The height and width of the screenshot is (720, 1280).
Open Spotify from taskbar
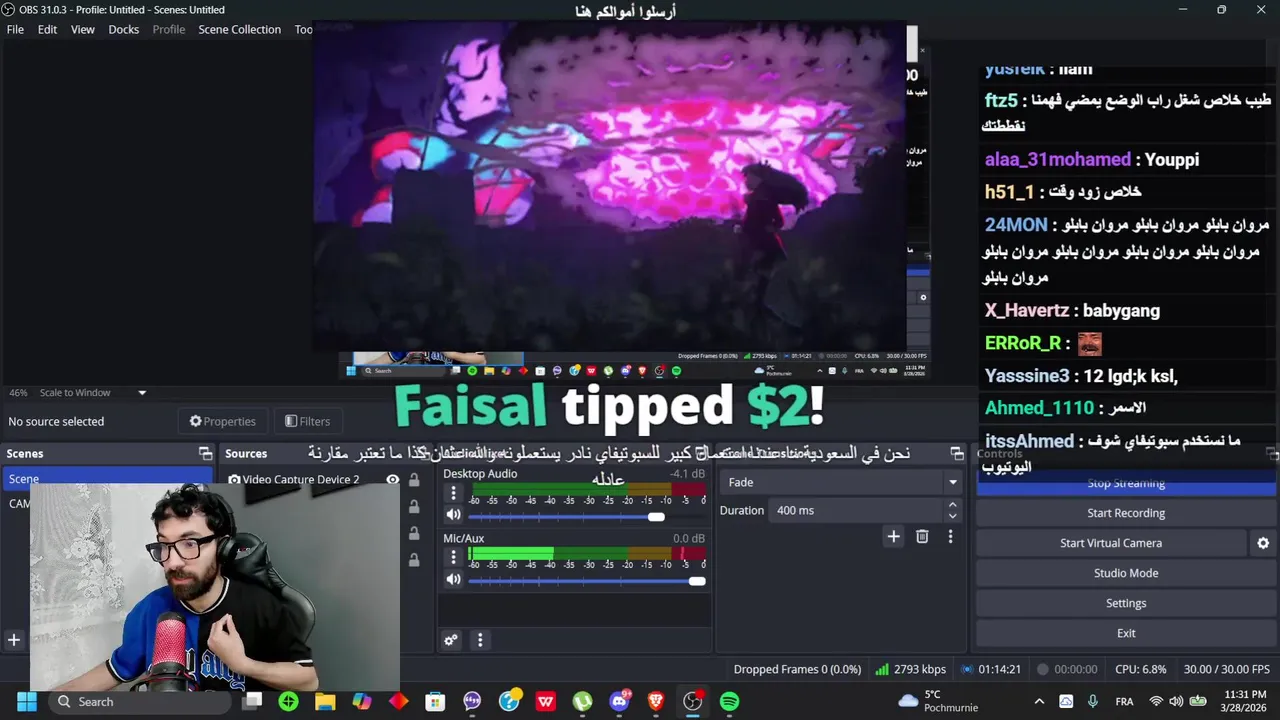tap(729, 702)
